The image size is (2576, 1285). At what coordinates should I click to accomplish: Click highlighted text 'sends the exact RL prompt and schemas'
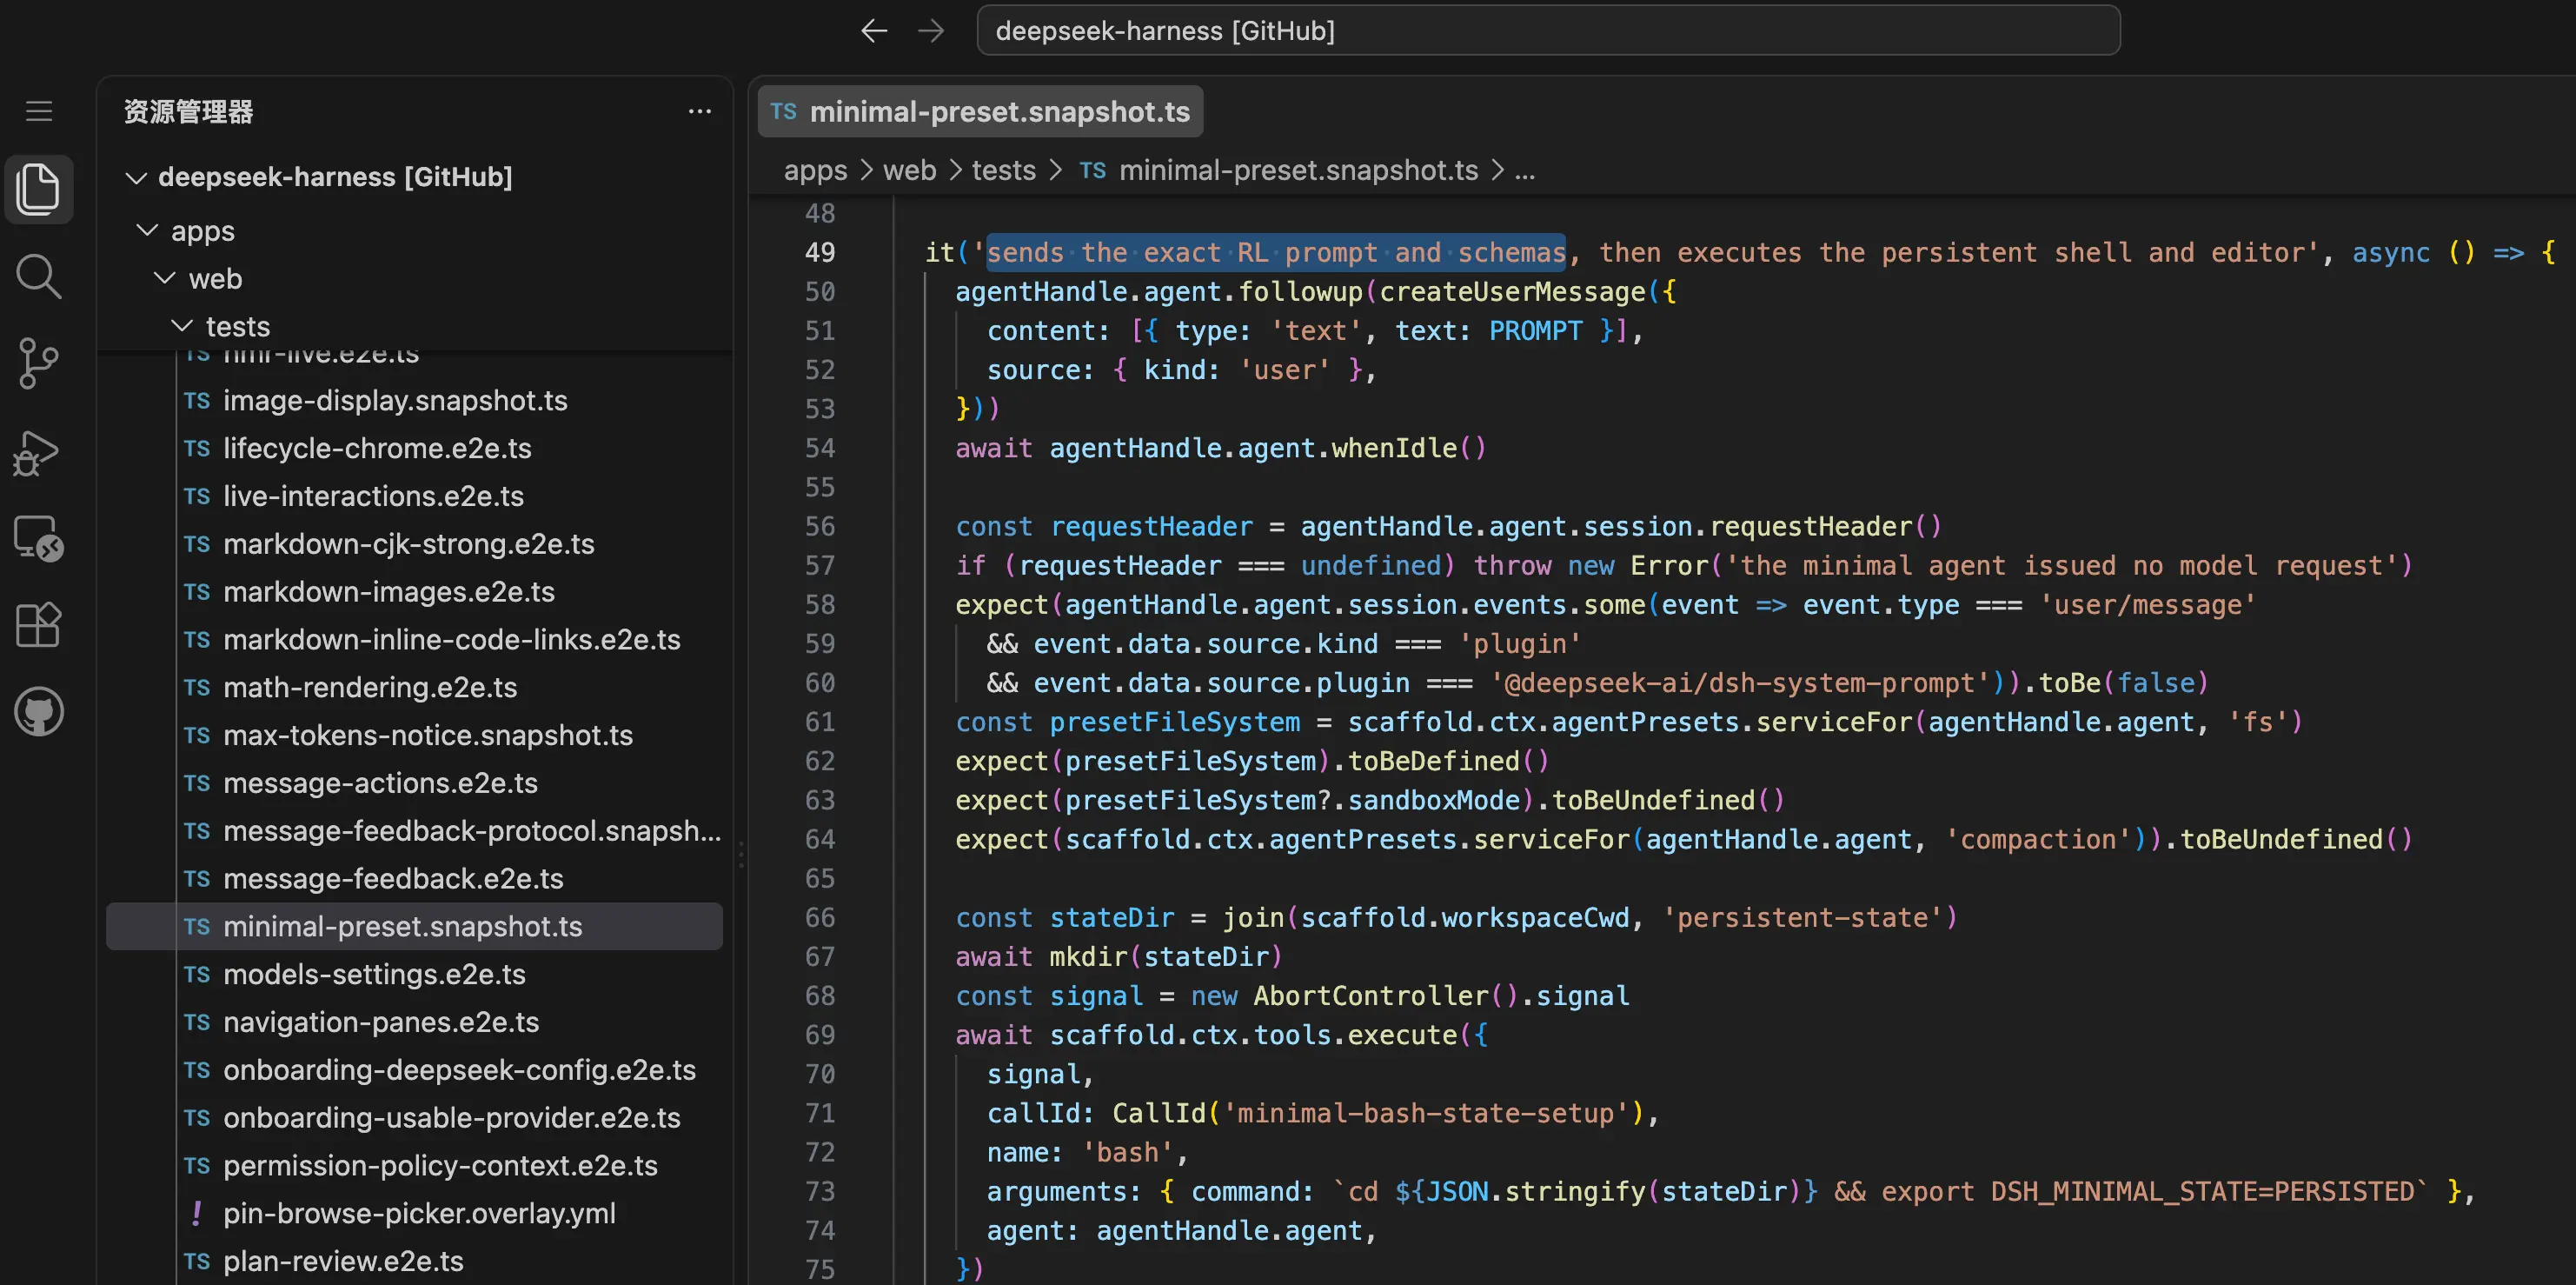(1276, 253)
